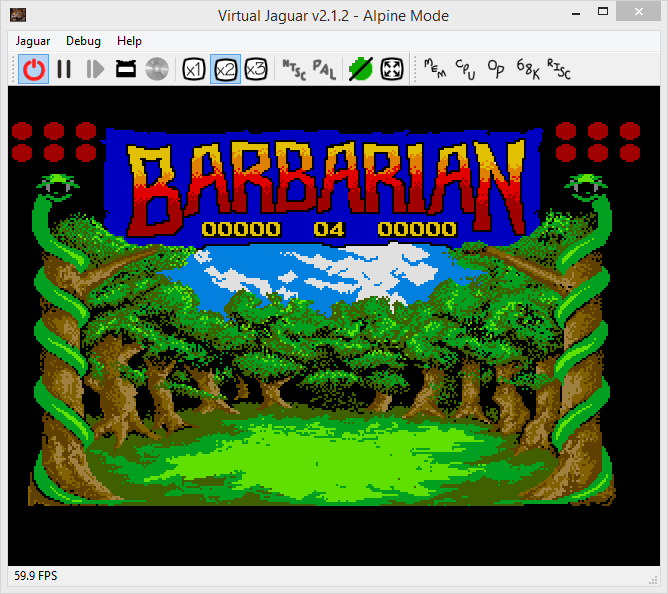Open the 68K disassembly browser

coord(528,69)
